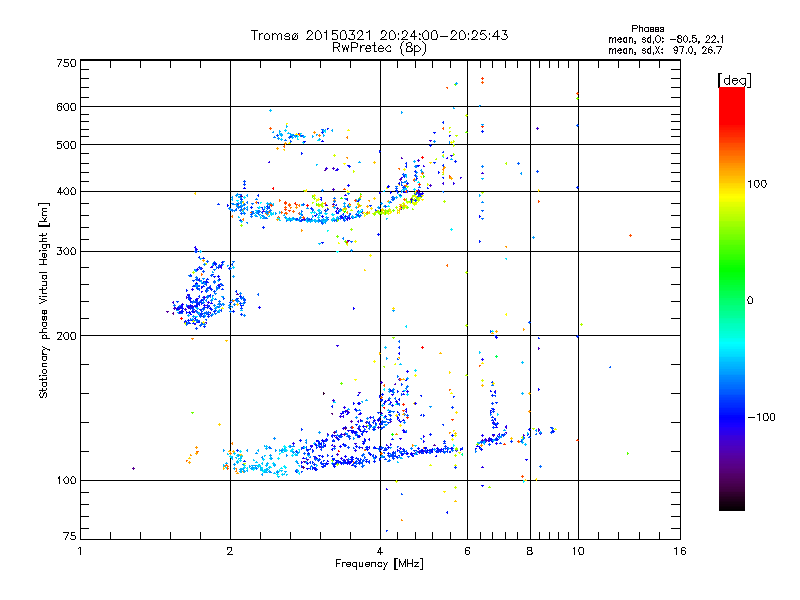Click the color bar's positive "100" tick label
This screenshot has width=800, height=600.
tap(757, 184)
